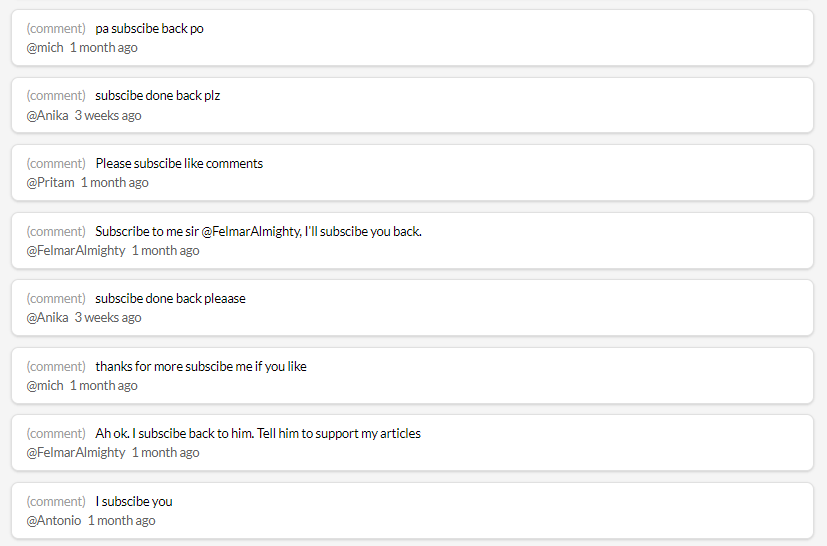
Task: Open @Pritam user profile link
Action: pos(51,183)
